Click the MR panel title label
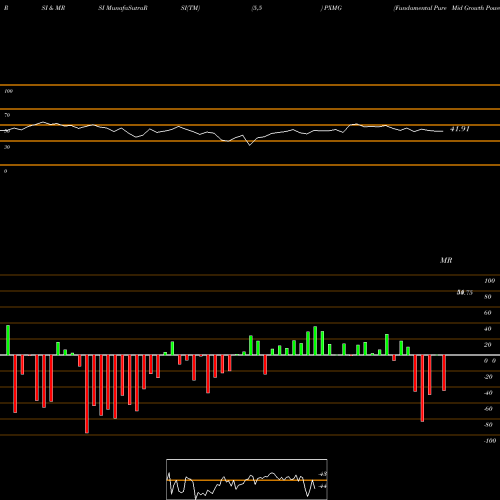 [x=446, y=260]
